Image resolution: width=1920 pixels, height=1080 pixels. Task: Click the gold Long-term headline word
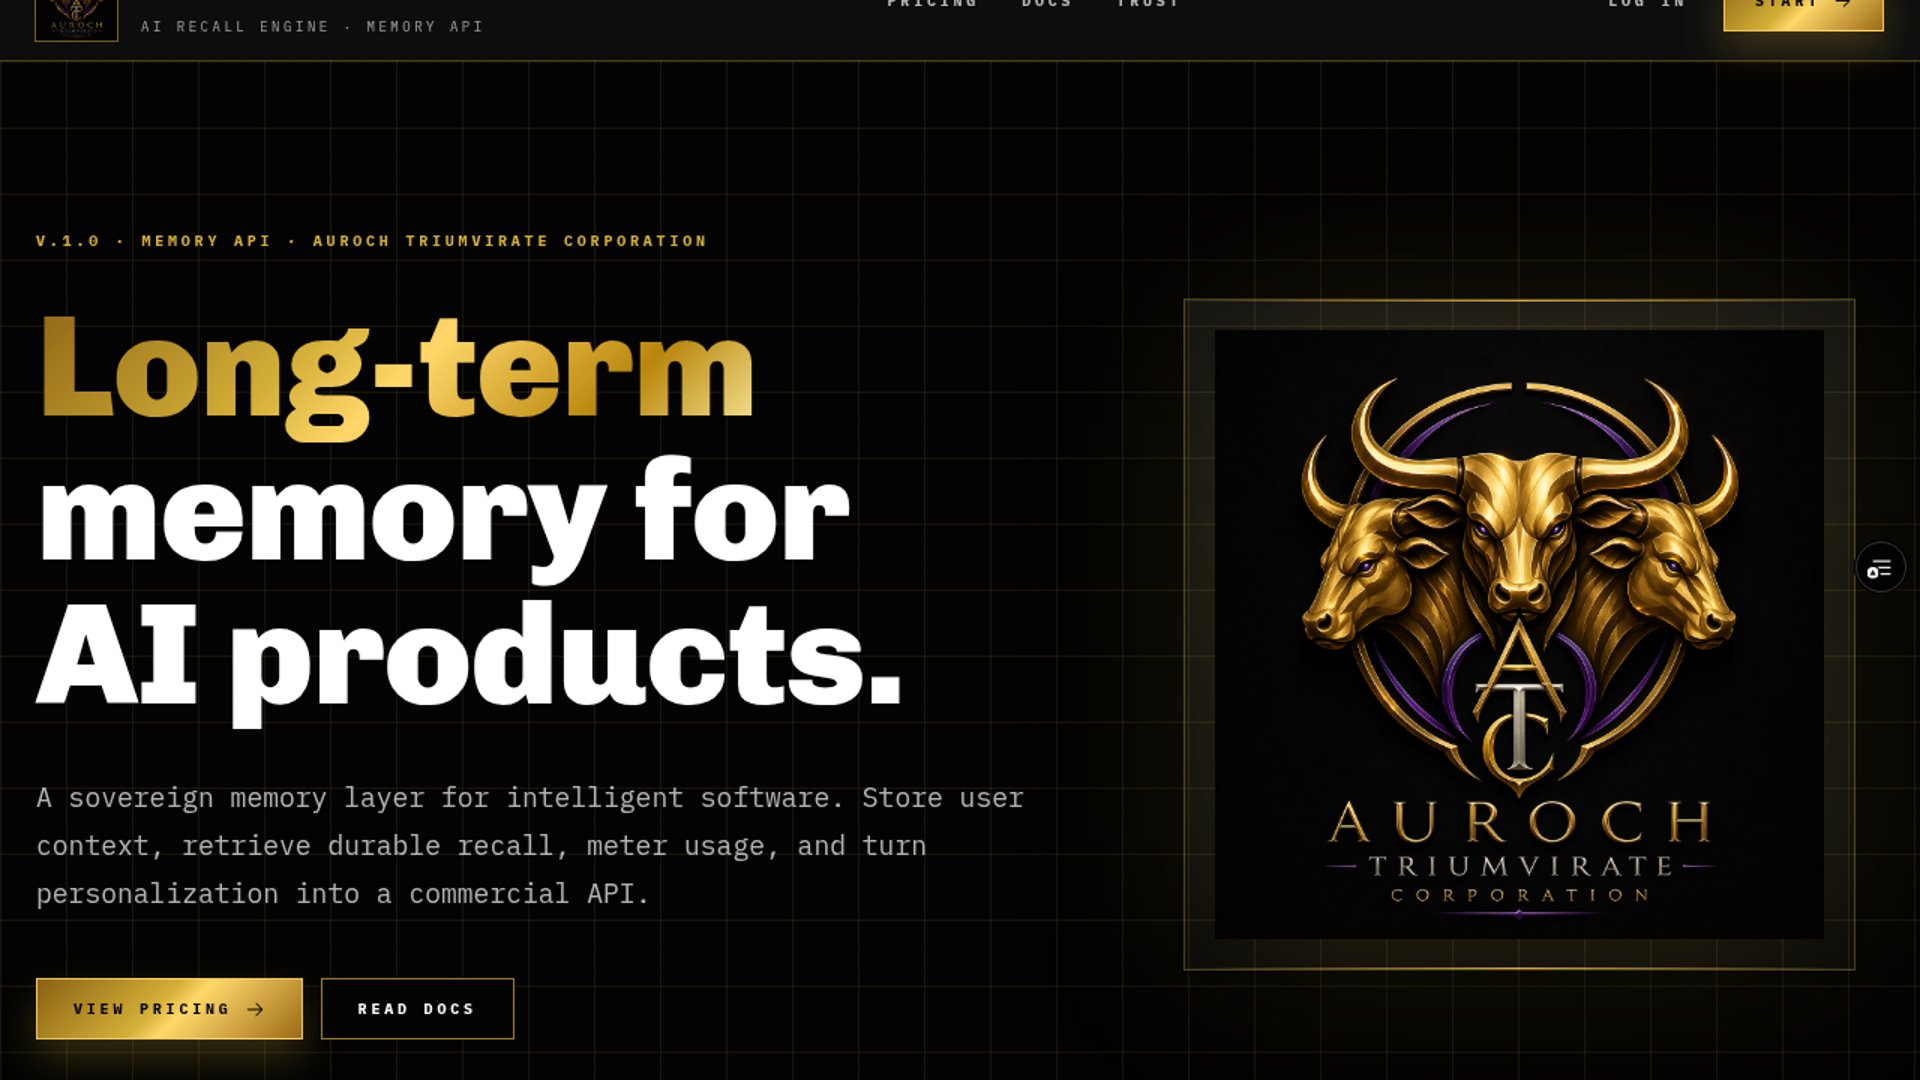(x=396, y=375)
